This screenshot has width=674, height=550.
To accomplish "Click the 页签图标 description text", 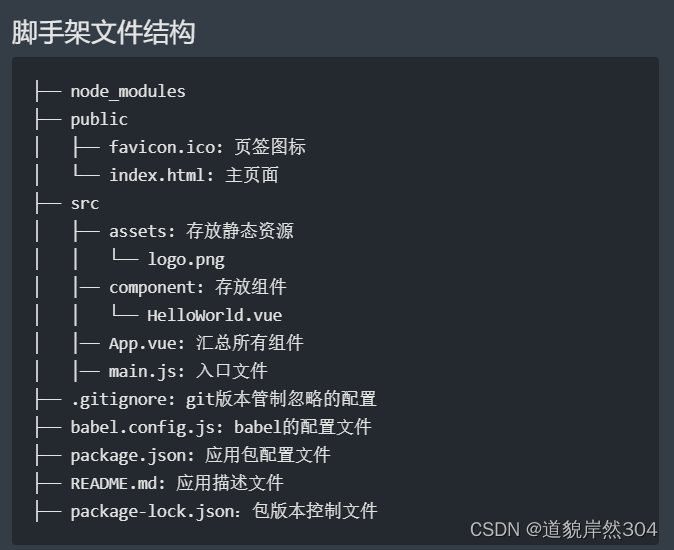I will click(270, 147).
